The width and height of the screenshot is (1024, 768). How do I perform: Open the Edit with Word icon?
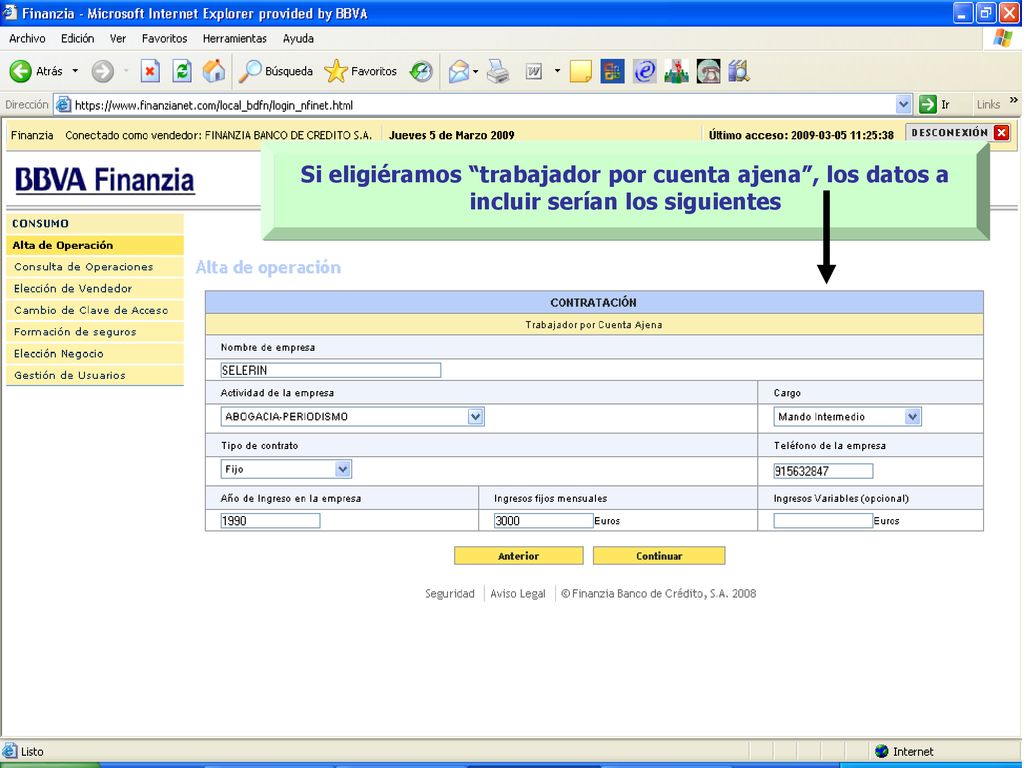click(534, 71)
